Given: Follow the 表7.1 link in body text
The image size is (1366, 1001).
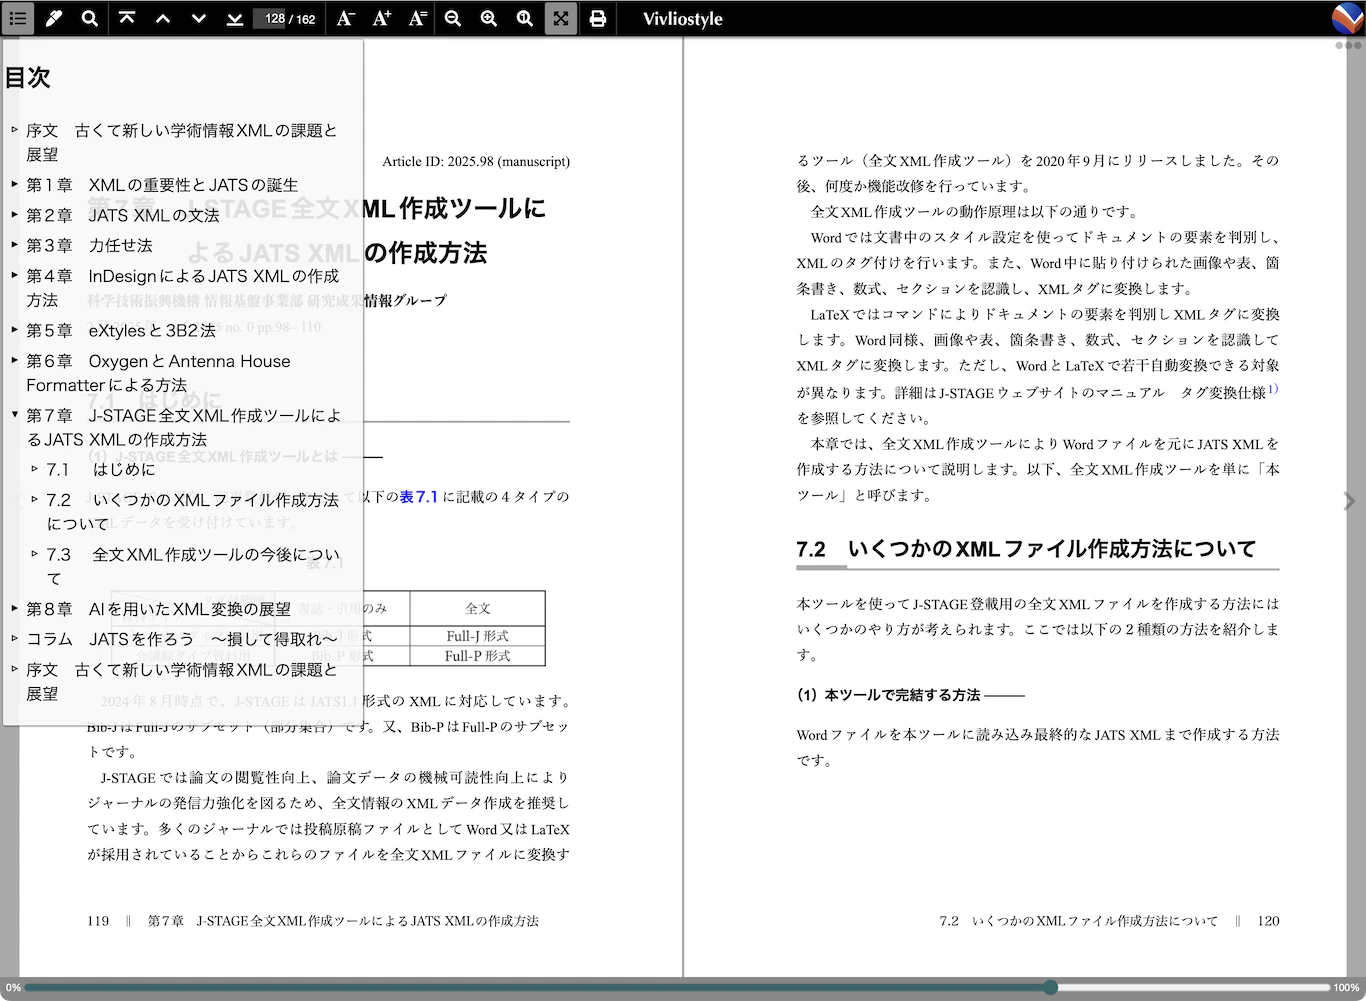Looking at the screenshot, I should click(419, 496).
